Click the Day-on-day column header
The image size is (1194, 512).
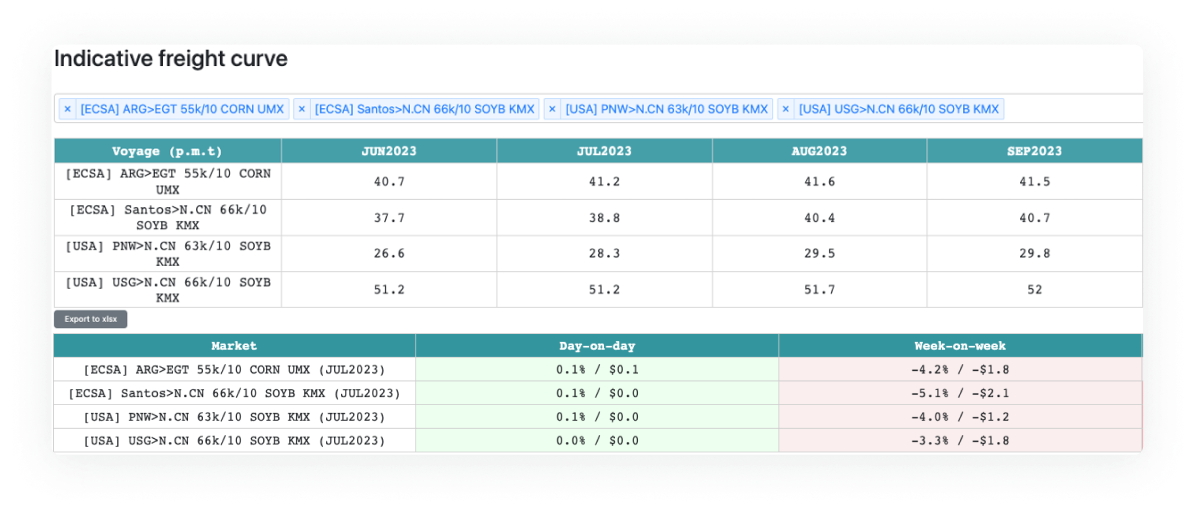[x=597, y=346]
